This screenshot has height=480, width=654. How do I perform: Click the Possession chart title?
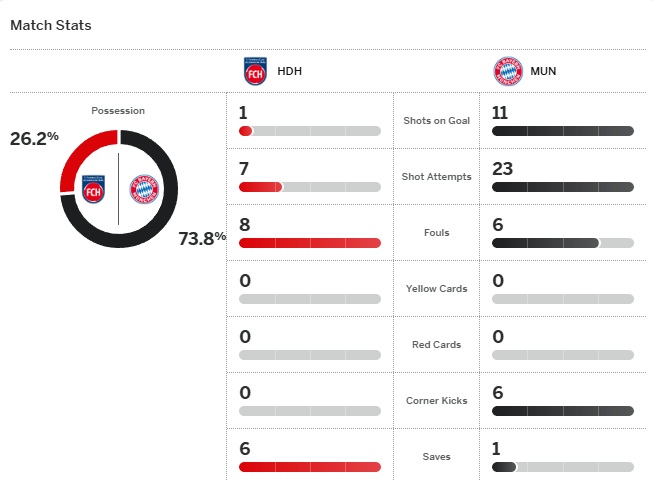click(118, 111)
